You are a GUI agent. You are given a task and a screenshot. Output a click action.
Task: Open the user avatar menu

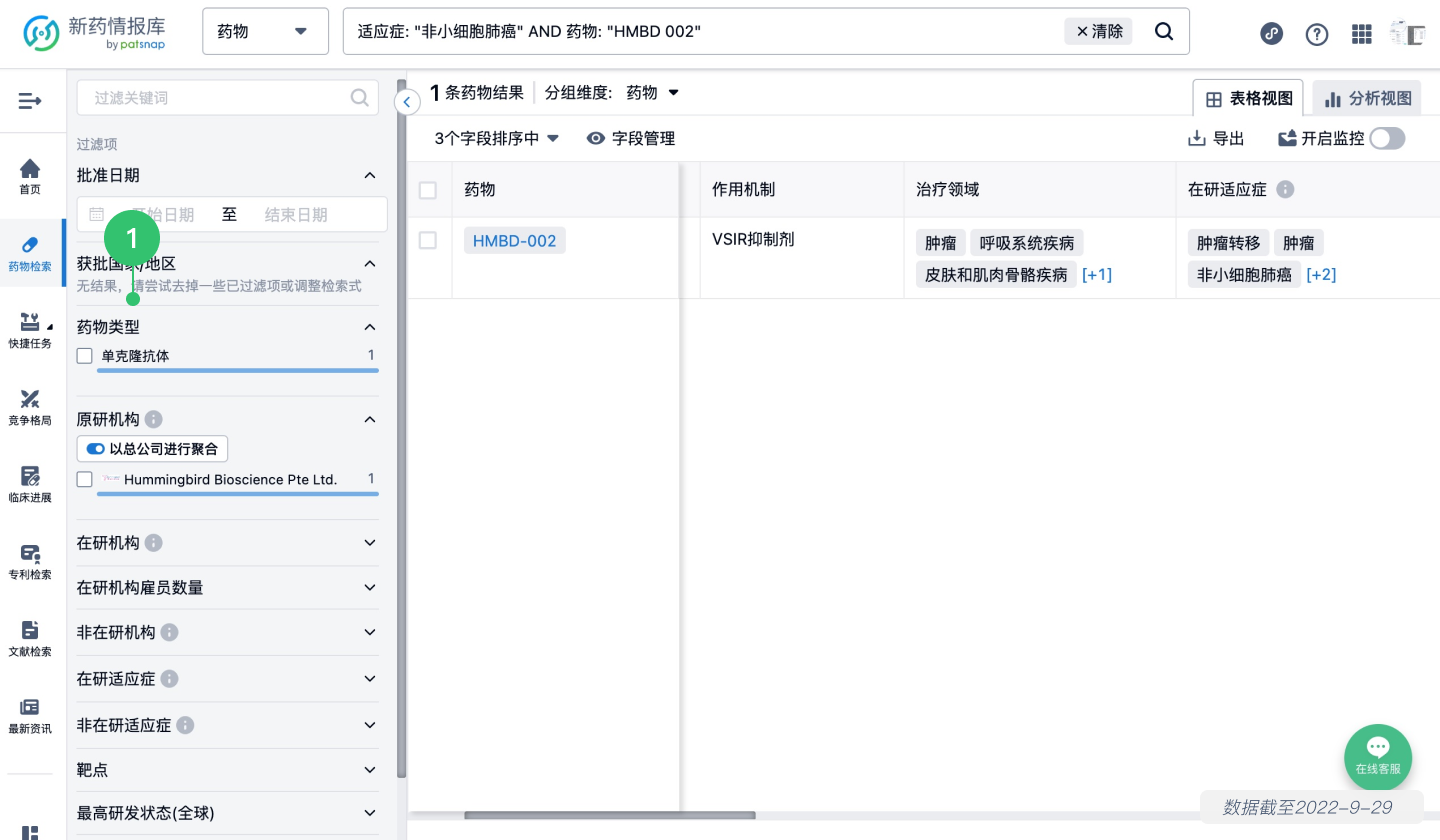[x=1407, y=33]
